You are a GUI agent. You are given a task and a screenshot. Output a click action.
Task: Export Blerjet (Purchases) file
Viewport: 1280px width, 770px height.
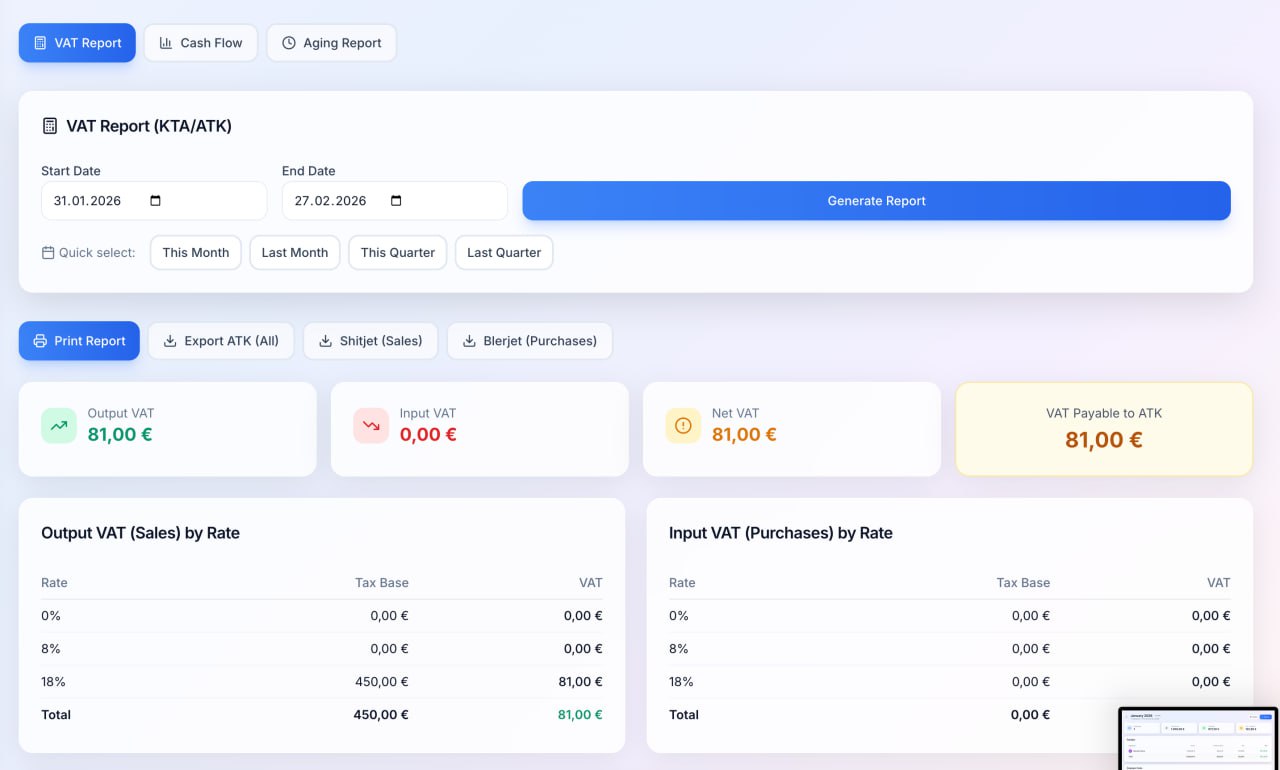529,341
